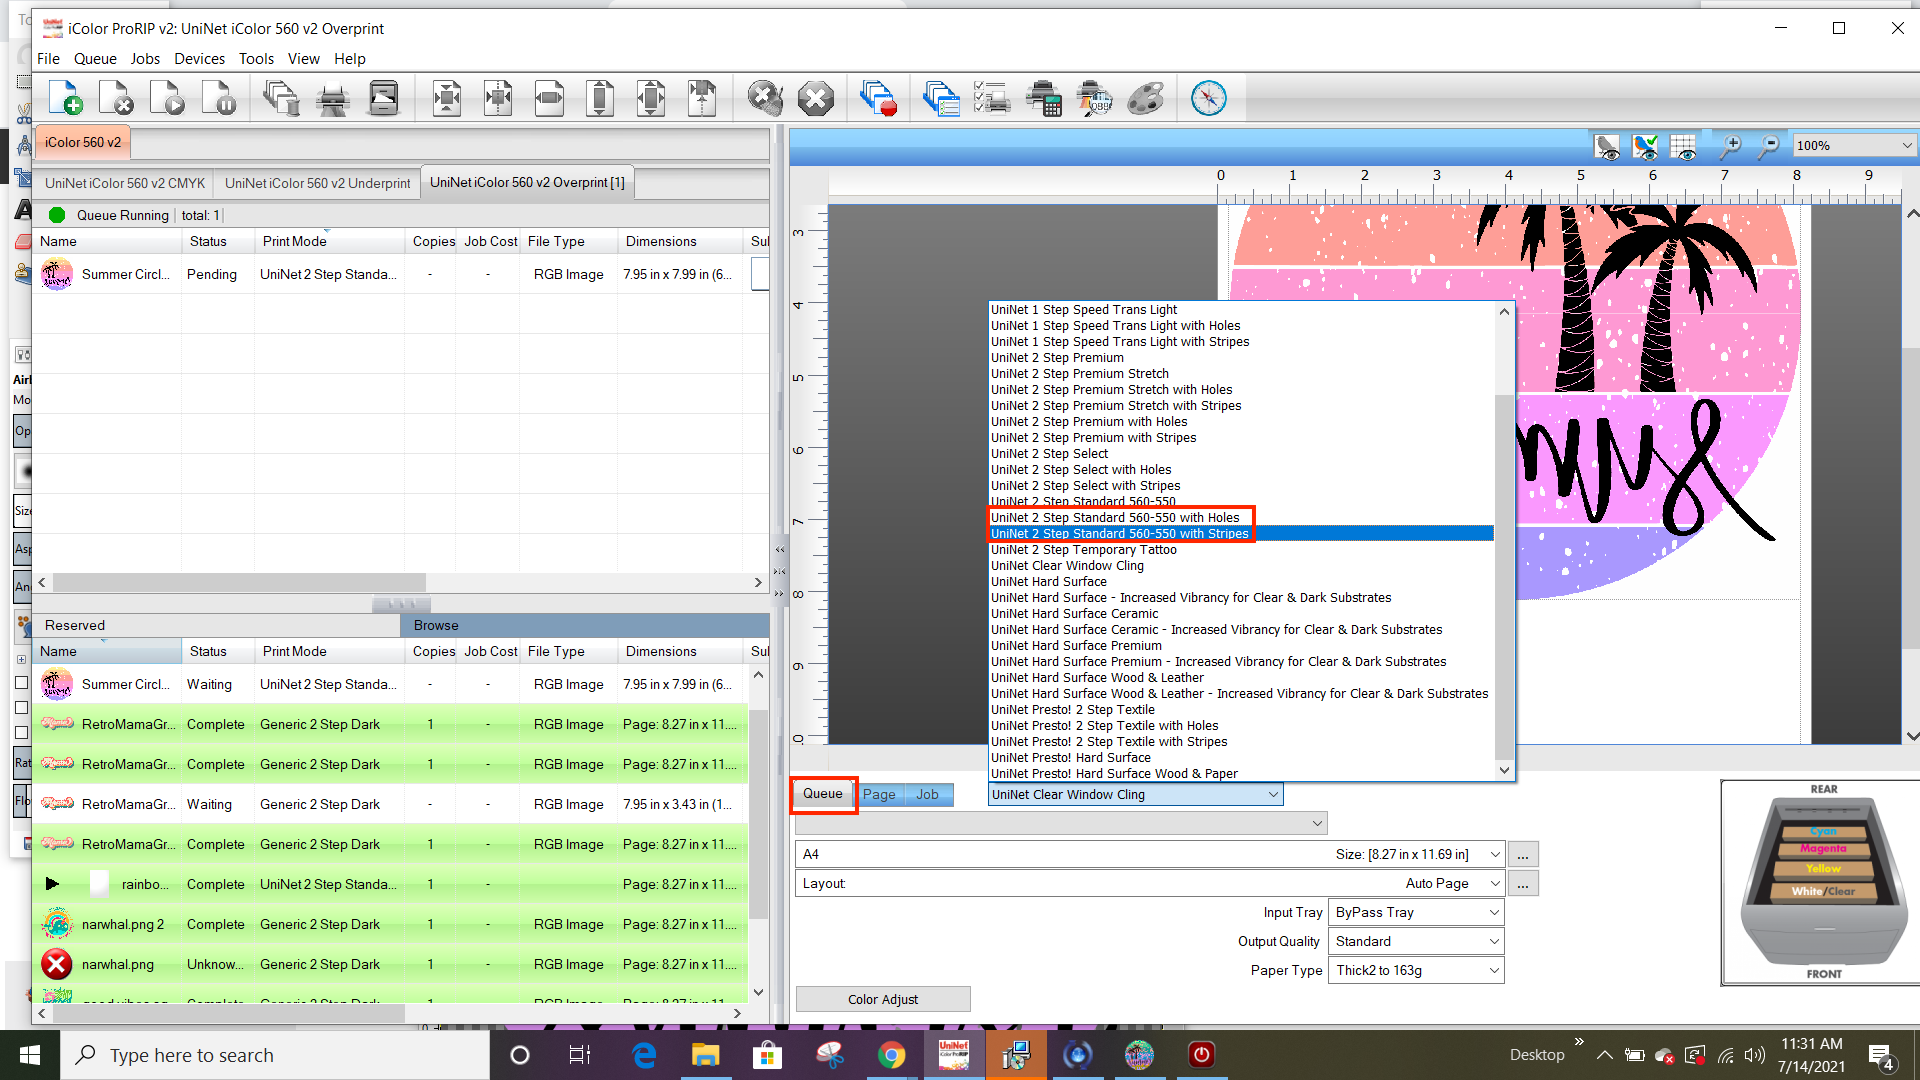The height and width of the screenshot is (1080, 1920).
Task: Open the Devices menu
Action: pos(199,58)
